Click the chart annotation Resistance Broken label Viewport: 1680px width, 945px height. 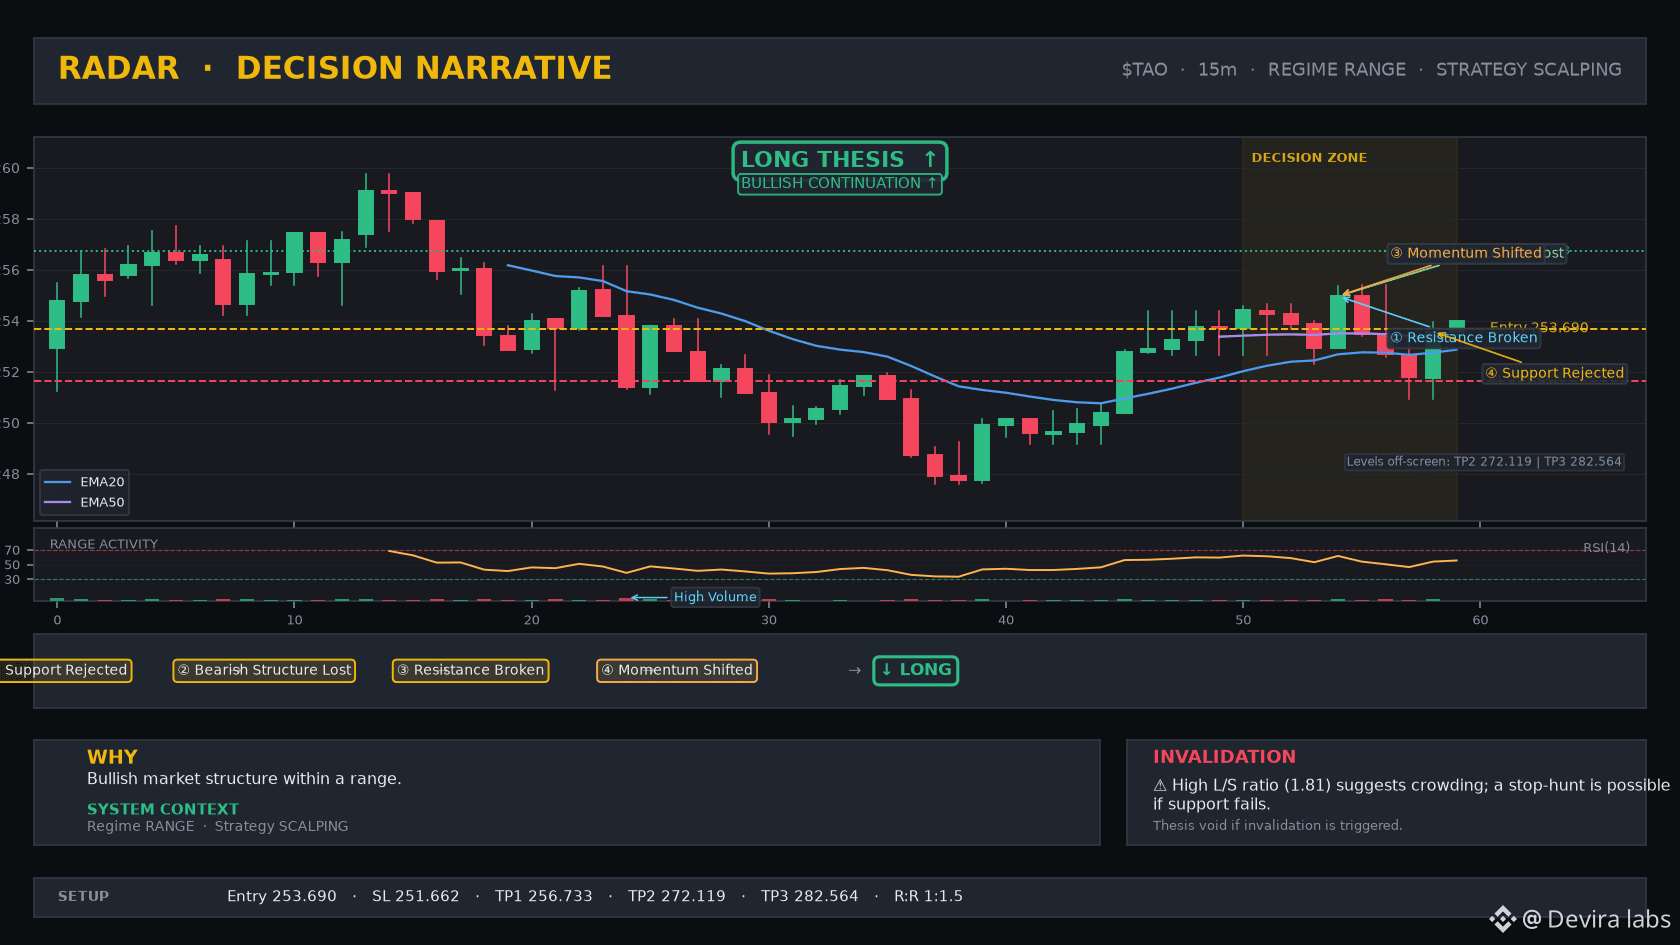click(x=1464, y=338)
